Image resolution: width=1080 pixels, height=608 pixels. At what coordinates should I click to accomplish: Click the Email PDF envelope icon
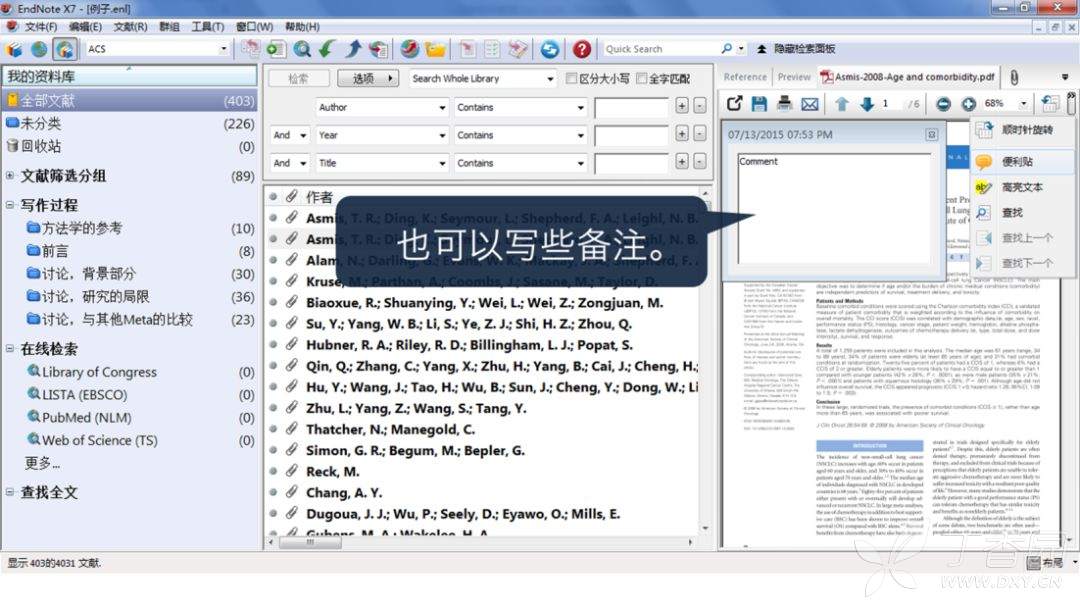pos(810,103)
